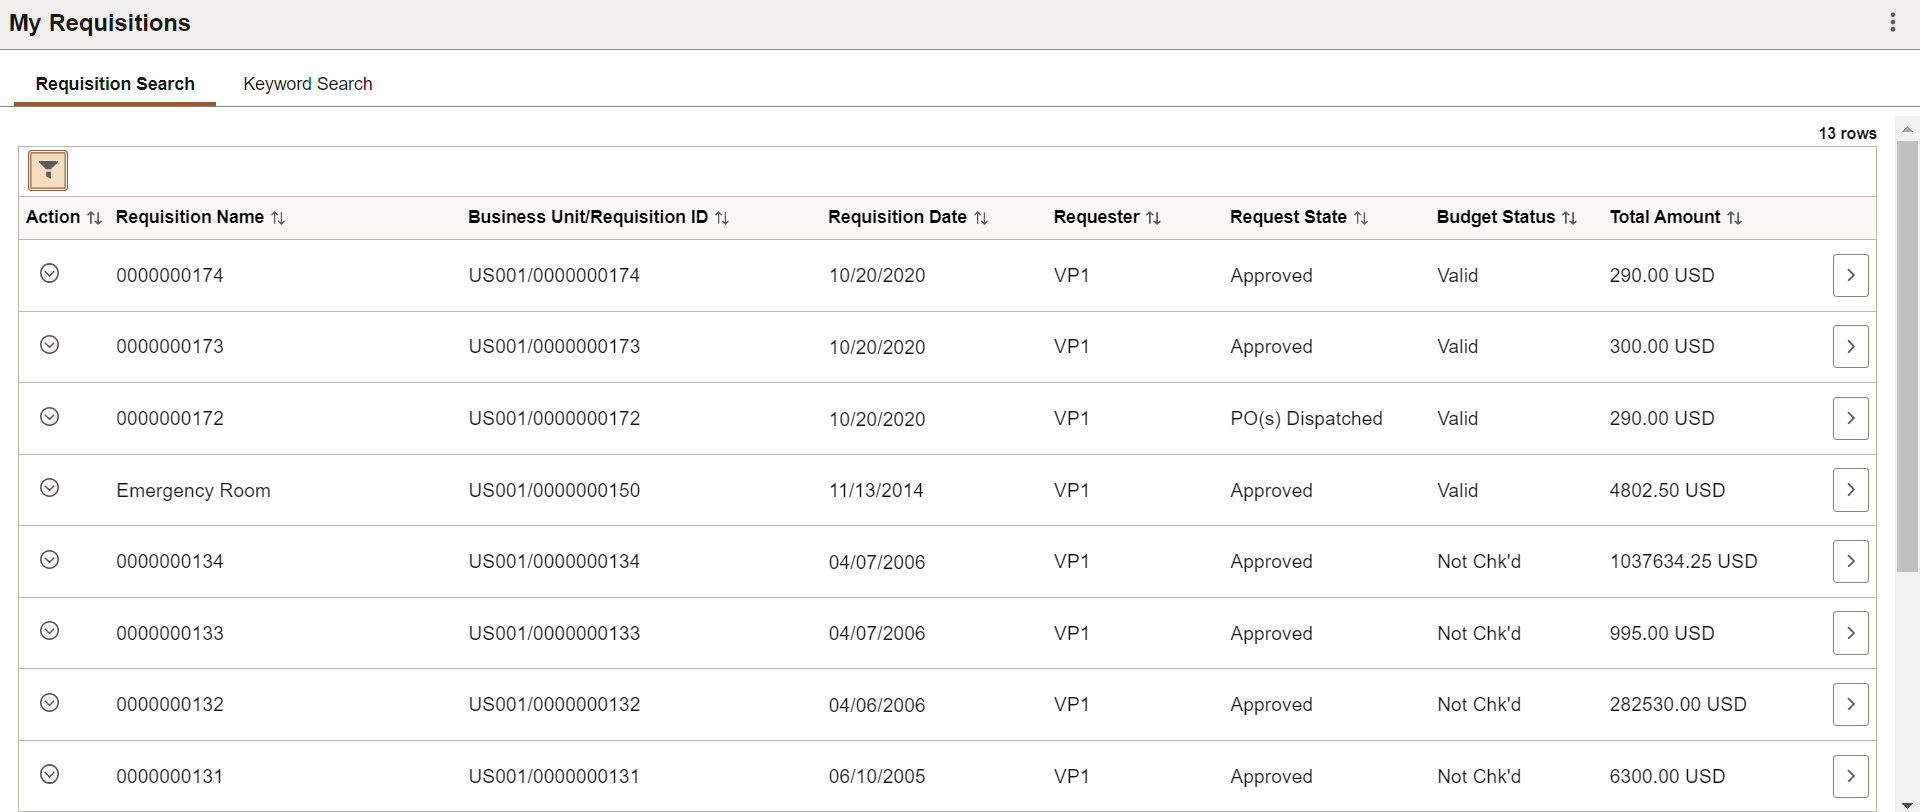Click the 4802.50 USD amount
Viewport: 1920px width, 812px height.
pos(1667,490)
